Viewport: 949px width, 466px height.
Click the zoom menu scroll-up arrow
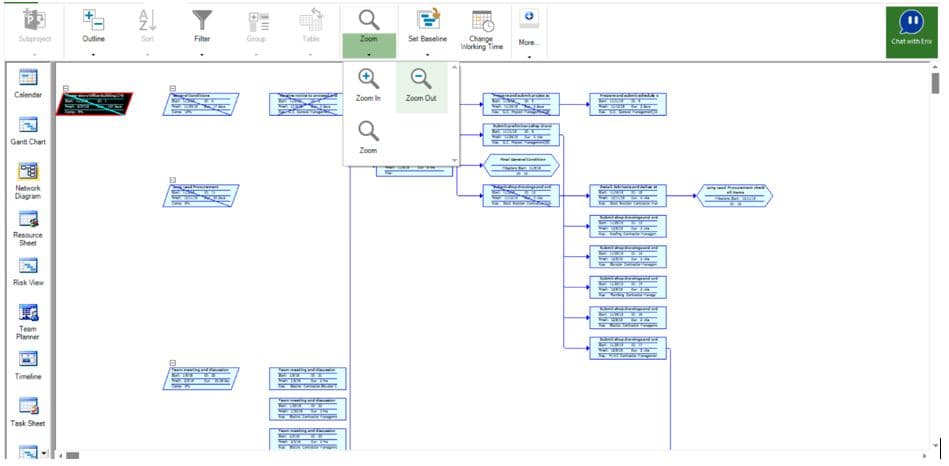click(455, 67)
